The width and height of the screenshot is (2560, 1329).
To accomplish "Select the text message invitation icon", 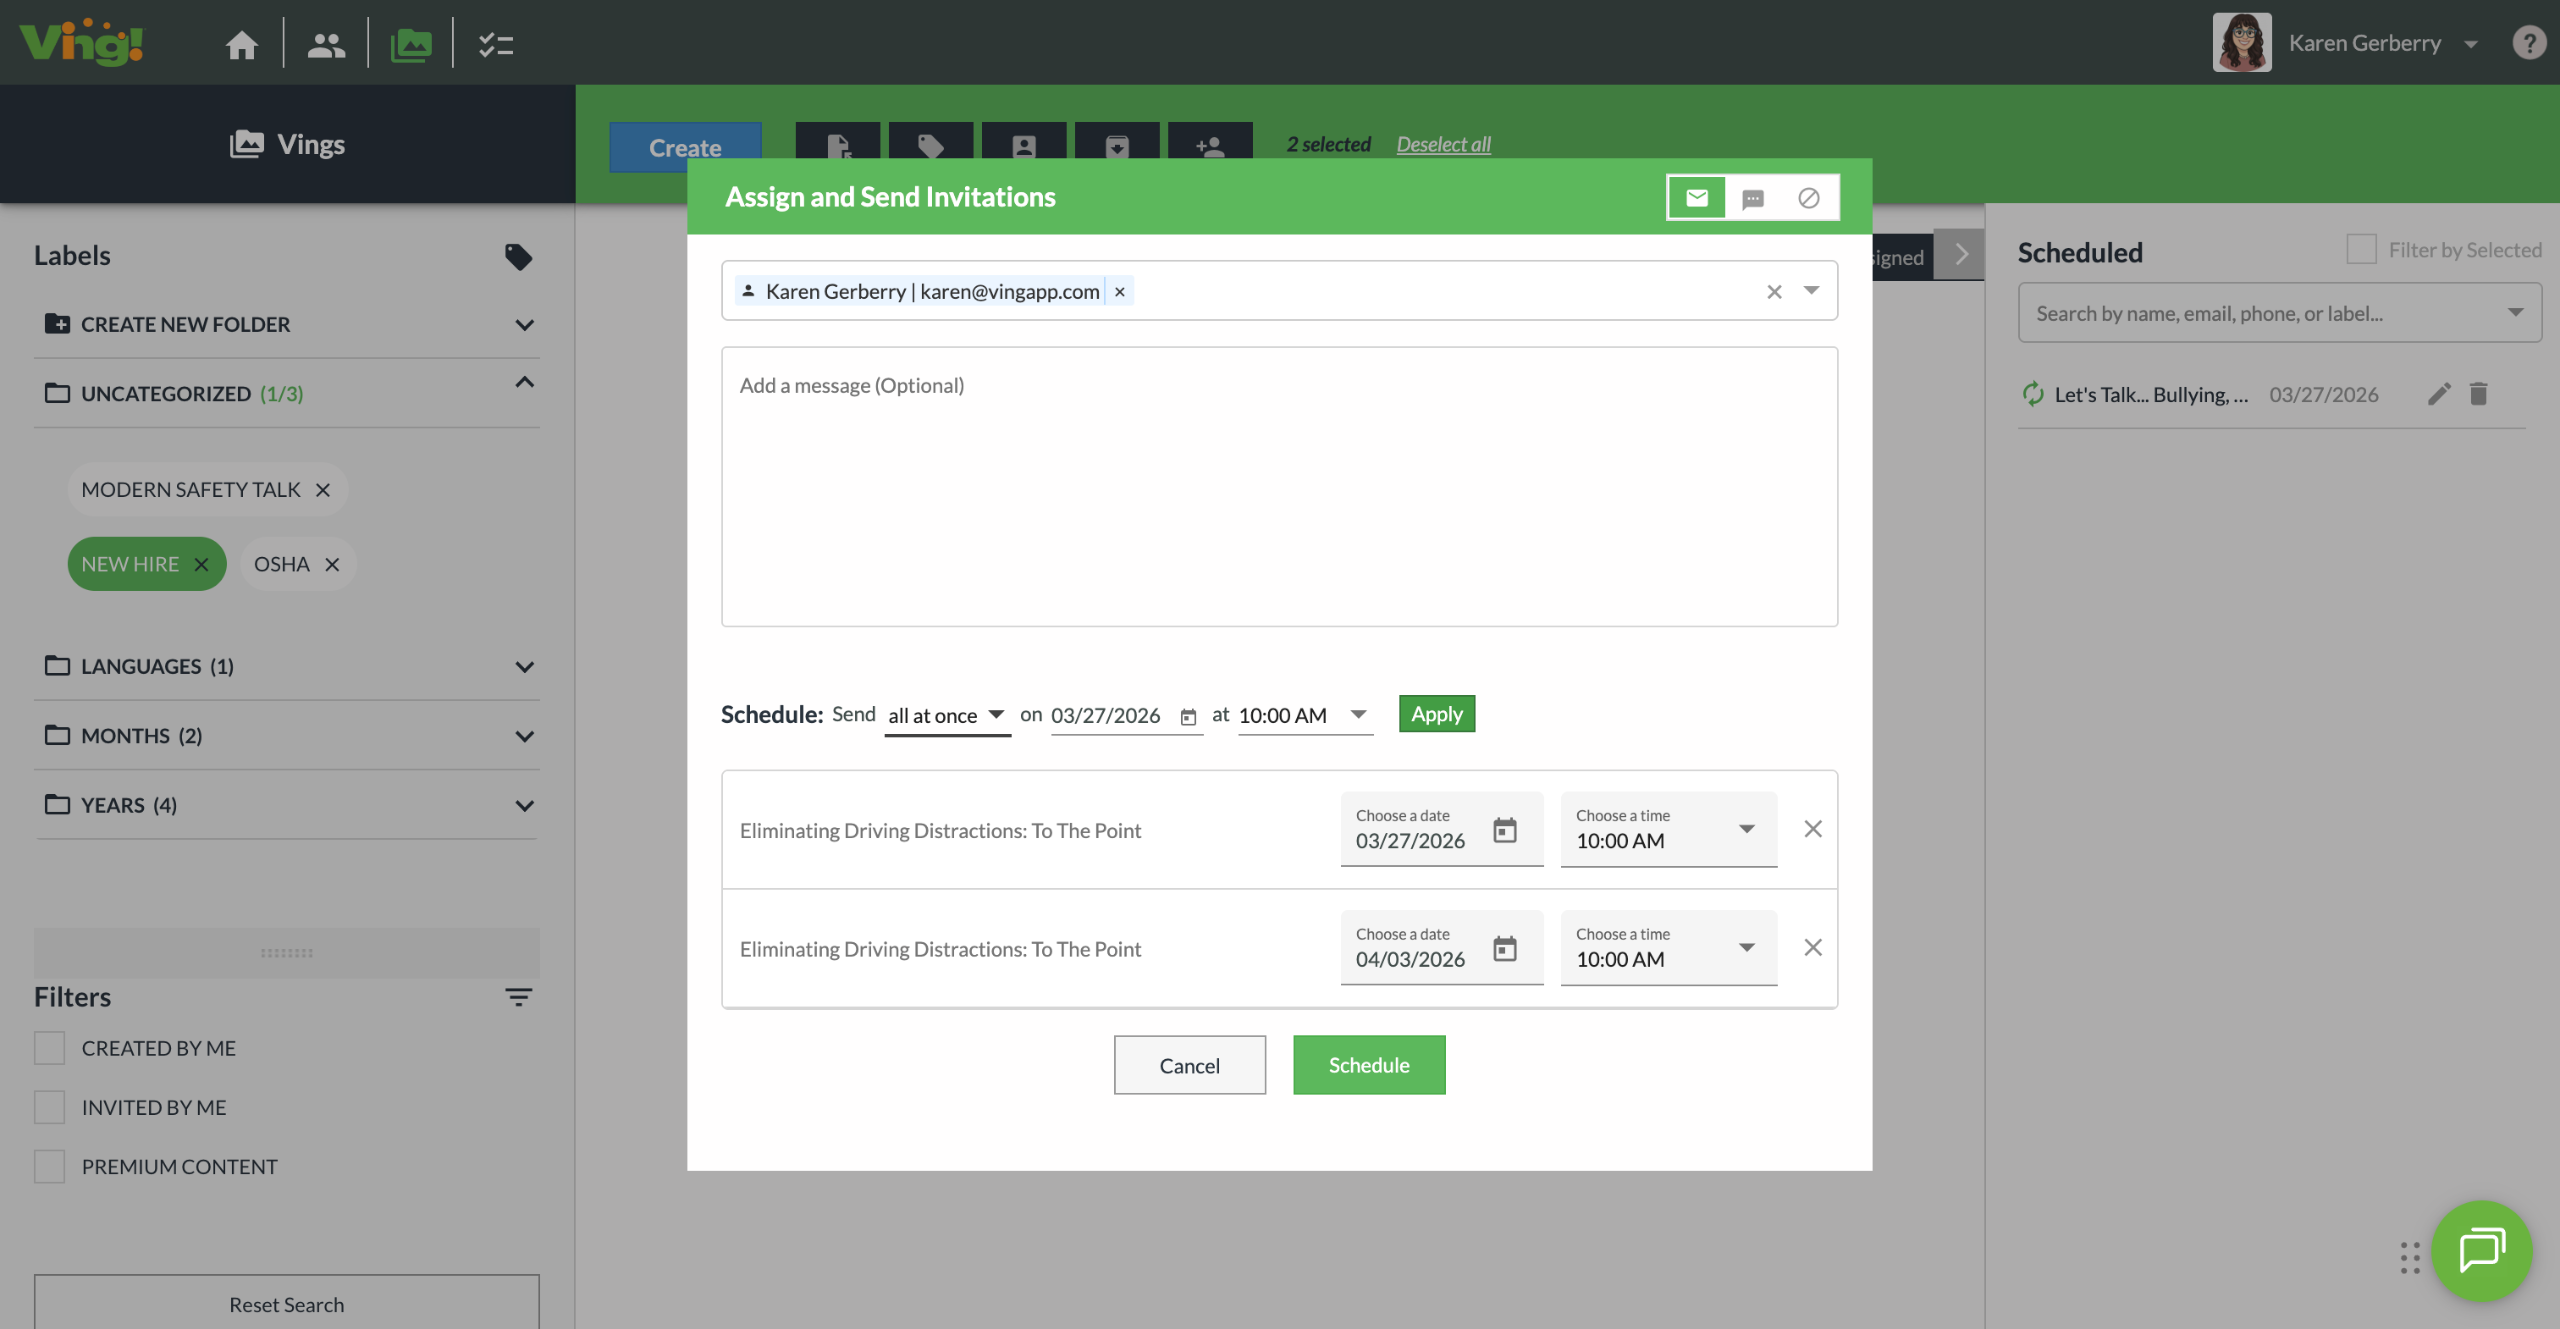I will (x=1752, y=198).
